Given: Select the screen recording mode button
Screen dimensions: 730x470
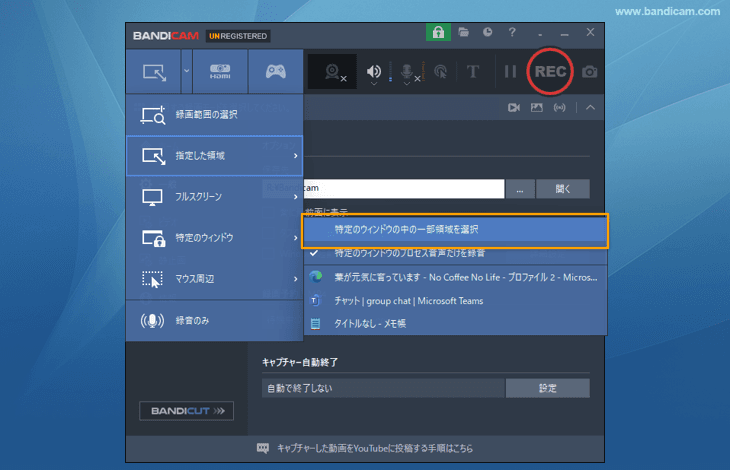Looking at the screenshot, I should (x=154, y=72).
